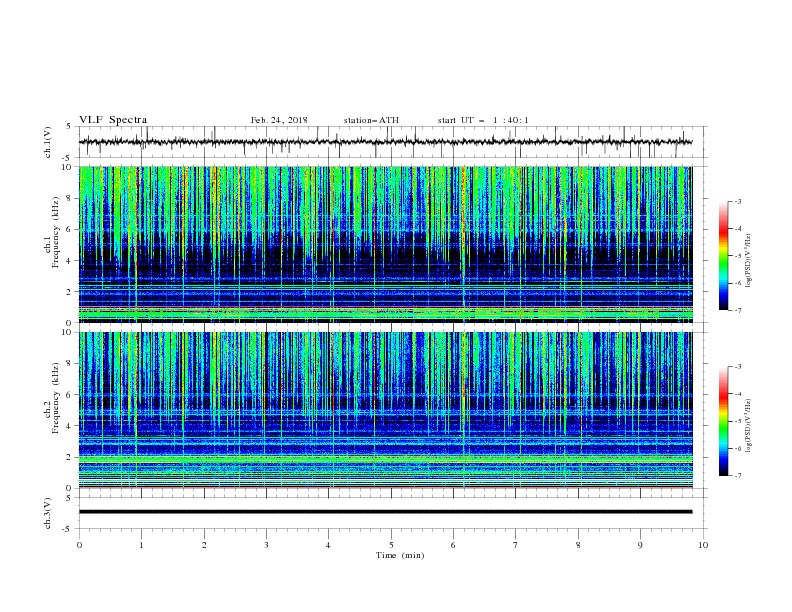This screenshot has height=612, width=792.
Task: Click time axis tick label '5'
Action: pos(391,545)
